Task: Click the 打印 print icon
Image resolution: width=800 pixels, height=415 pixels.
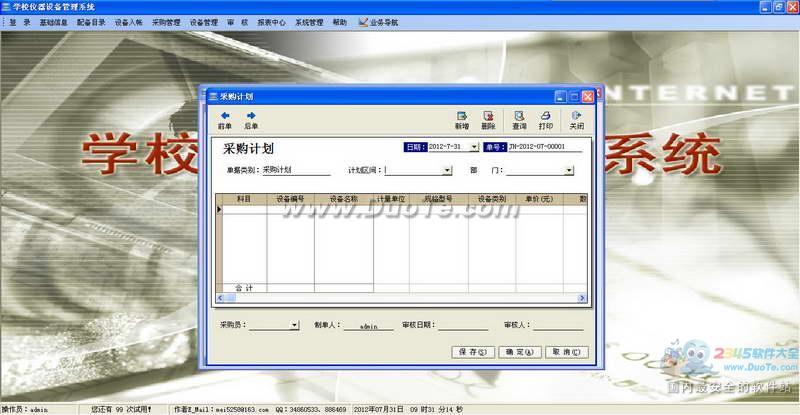Action: (x=546, y=116)
